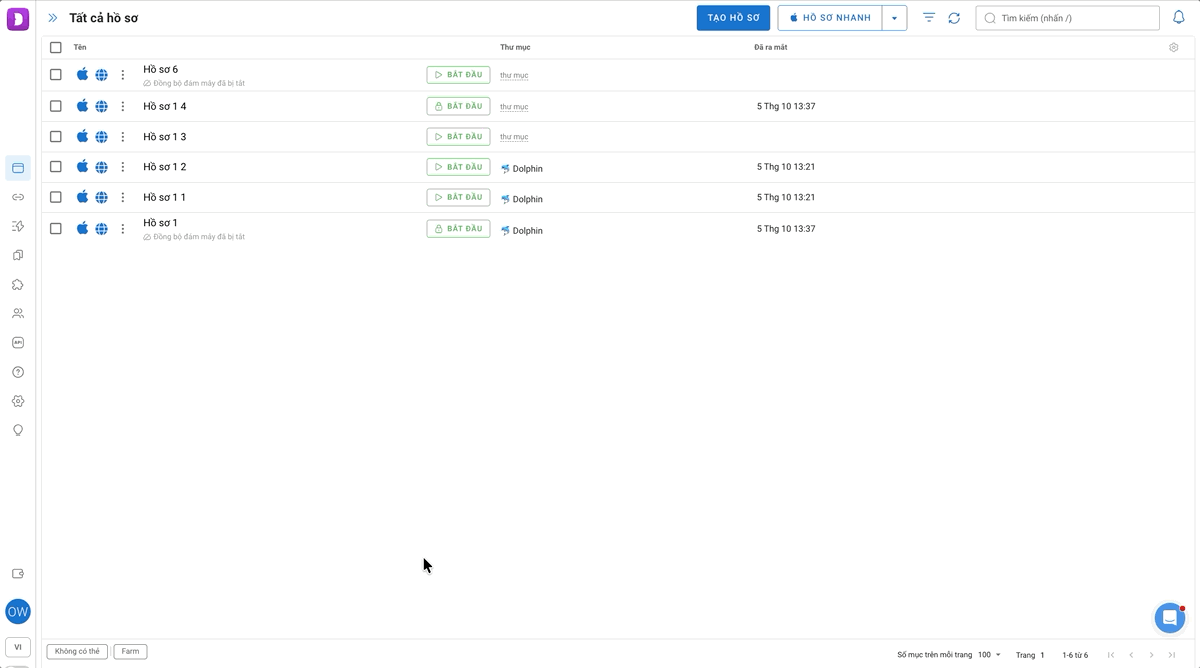The width and height of the screenshot is (1200, 668).
Task: Open the OW user avatar
Action: point(18,612)
